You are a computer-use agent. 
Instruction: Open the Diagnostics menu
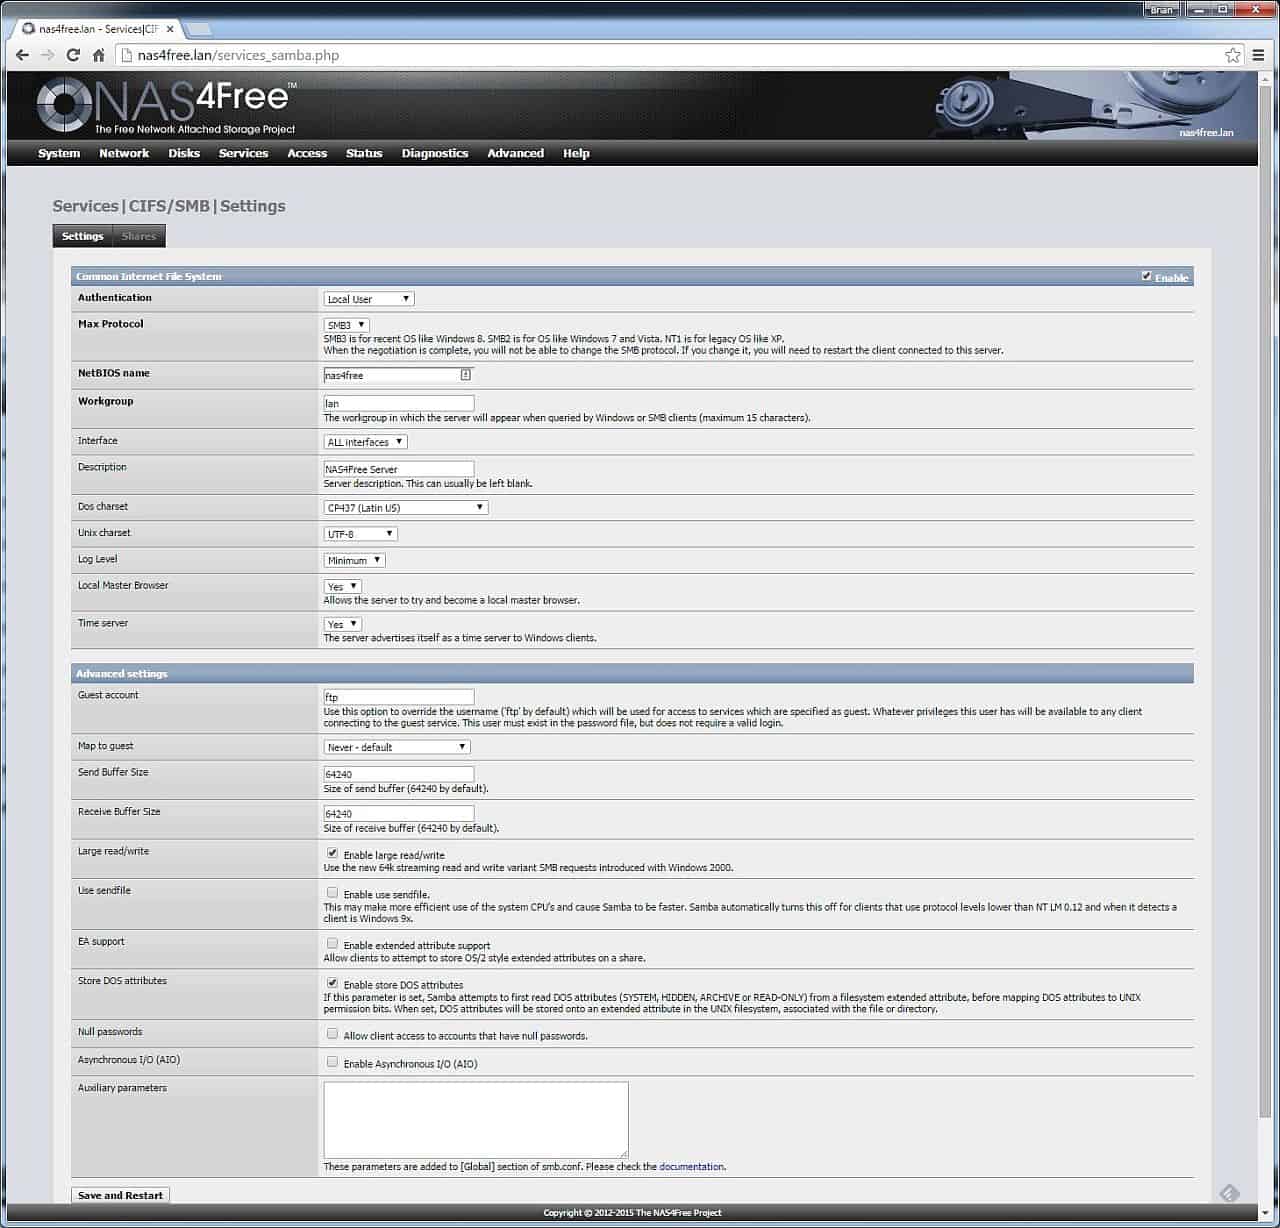click(435, 153)
